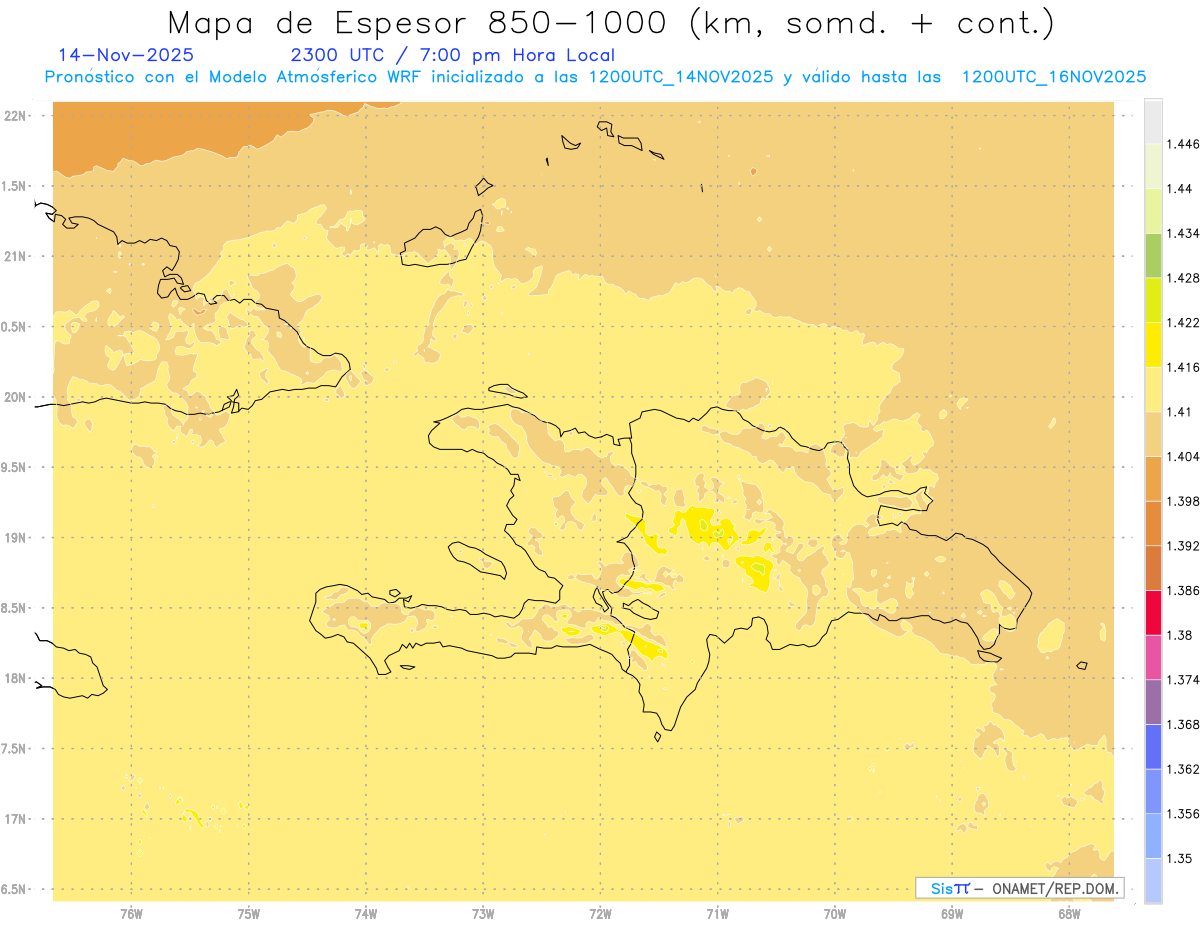
Task: Pick the light blue swatch between 1.35 and 1.356
Action: (1153, 836)
